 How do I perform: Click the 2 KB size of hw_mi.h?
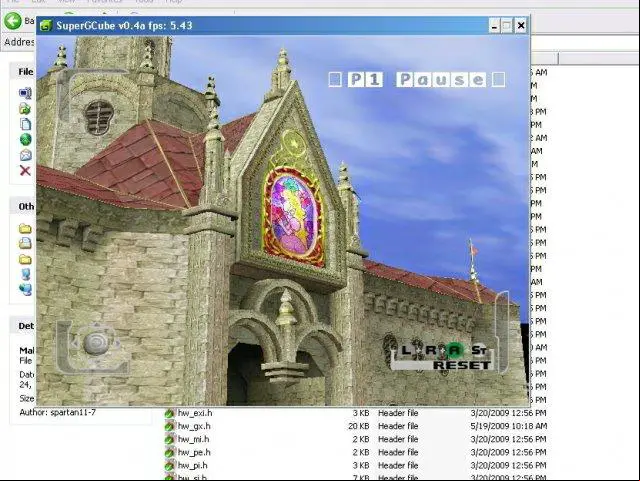[x=361, y=439]
